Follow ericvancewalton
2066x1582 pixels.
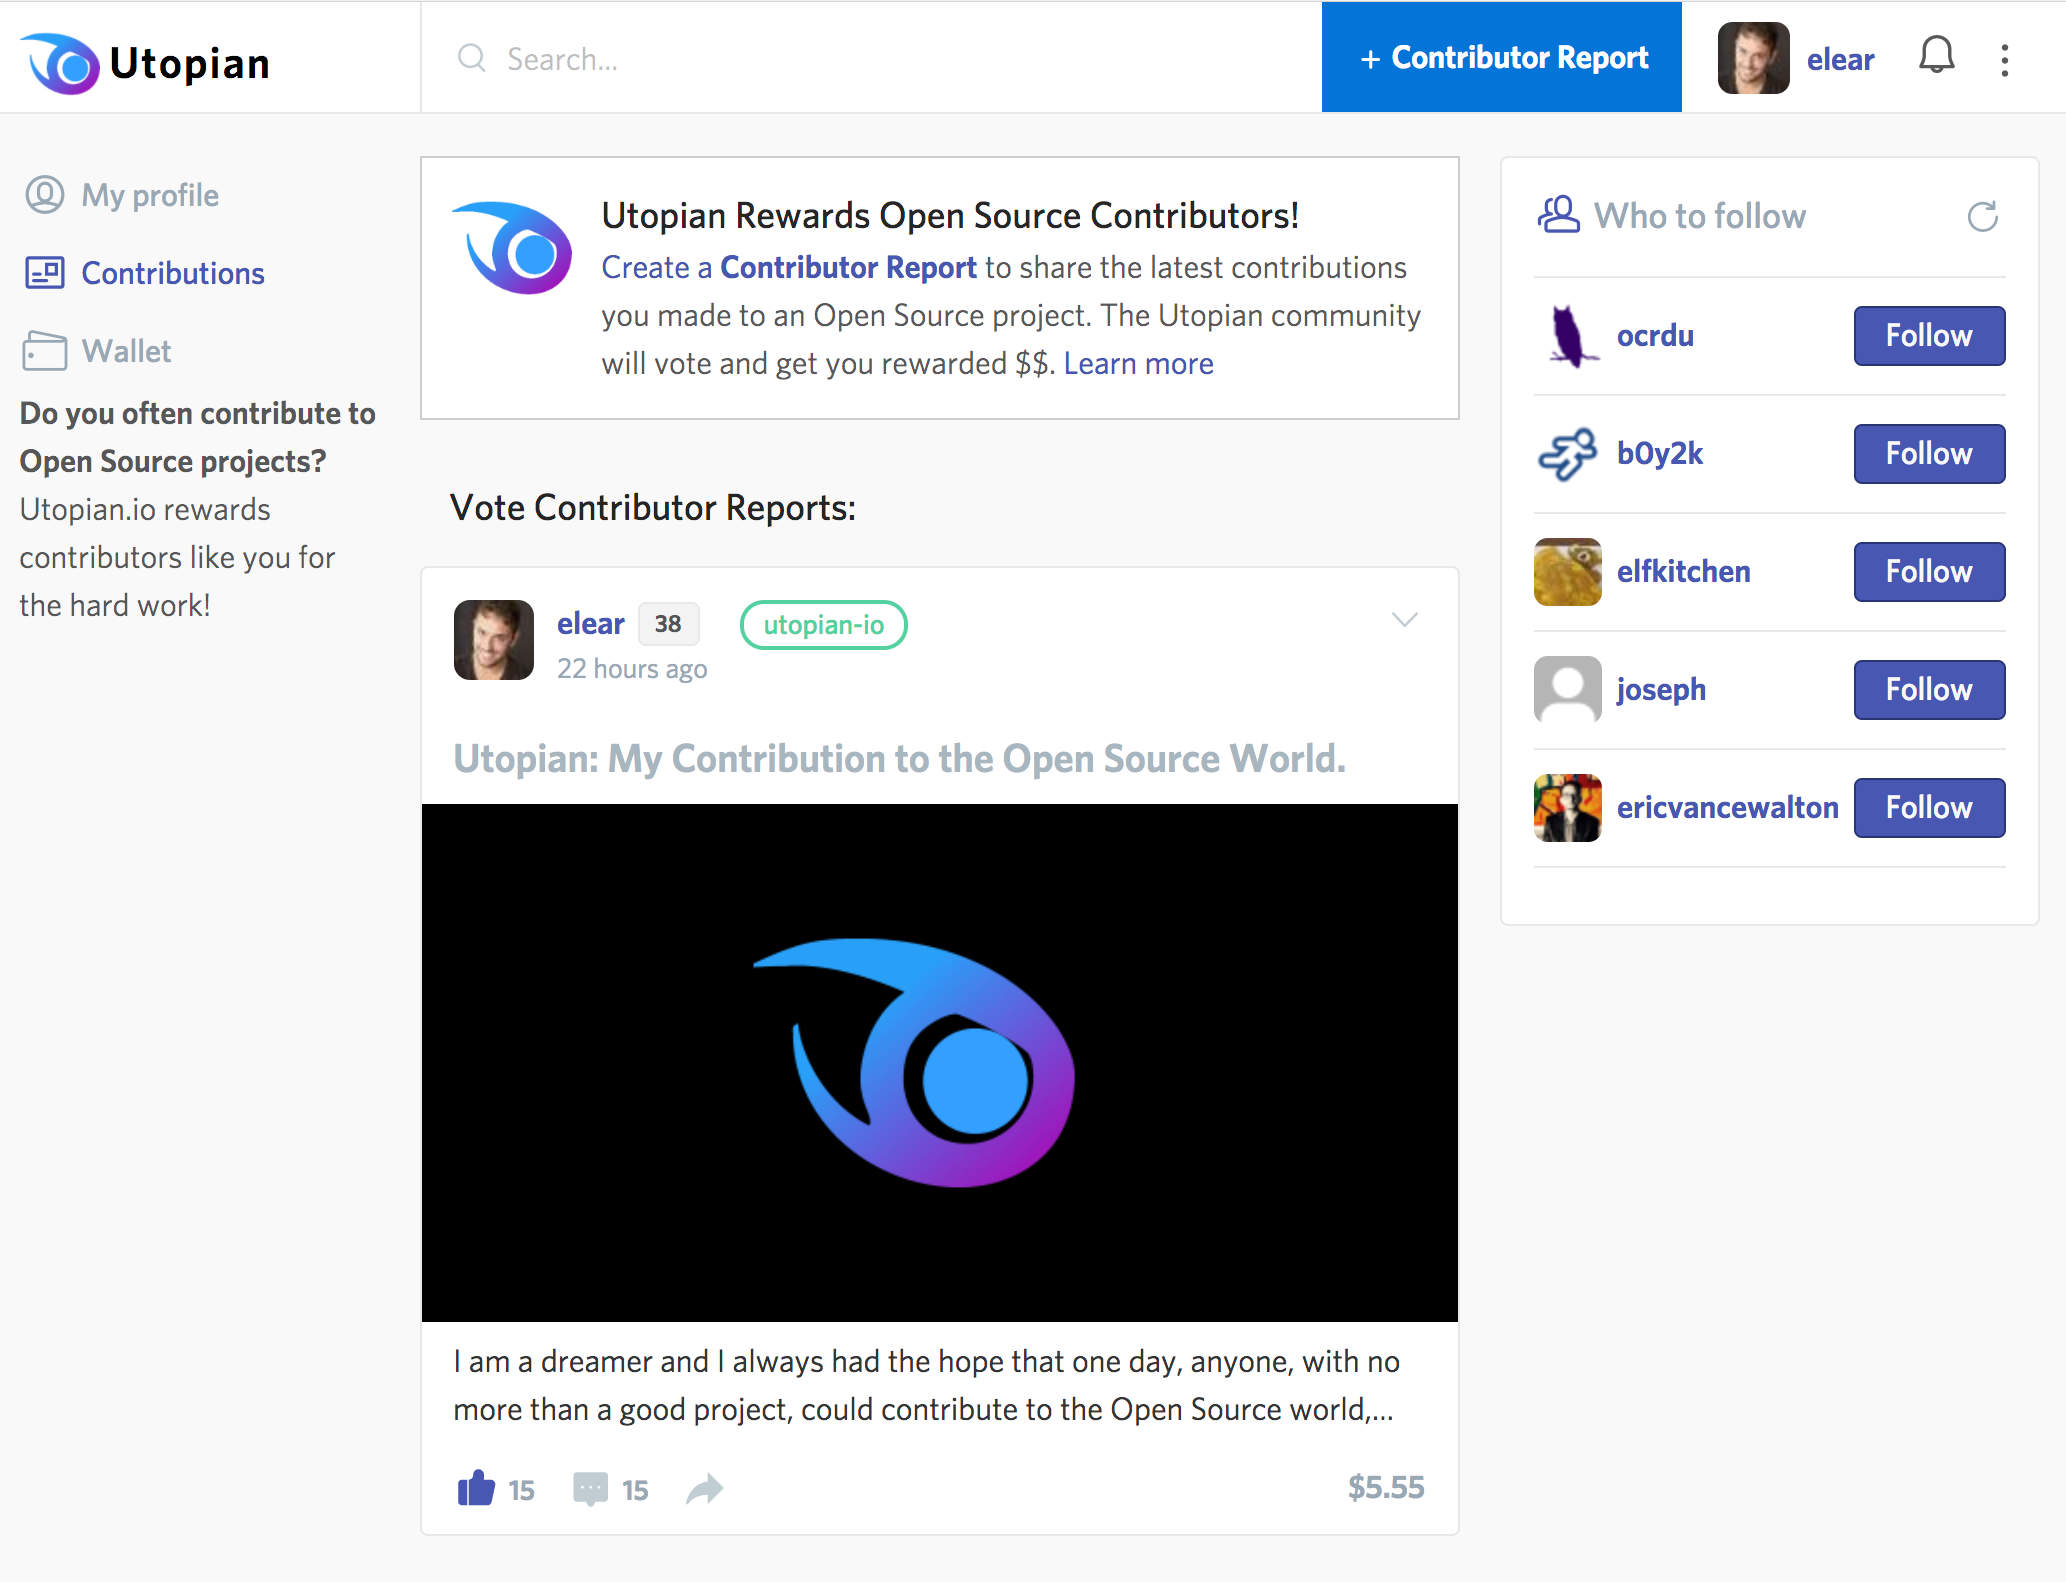point(1929,808)
